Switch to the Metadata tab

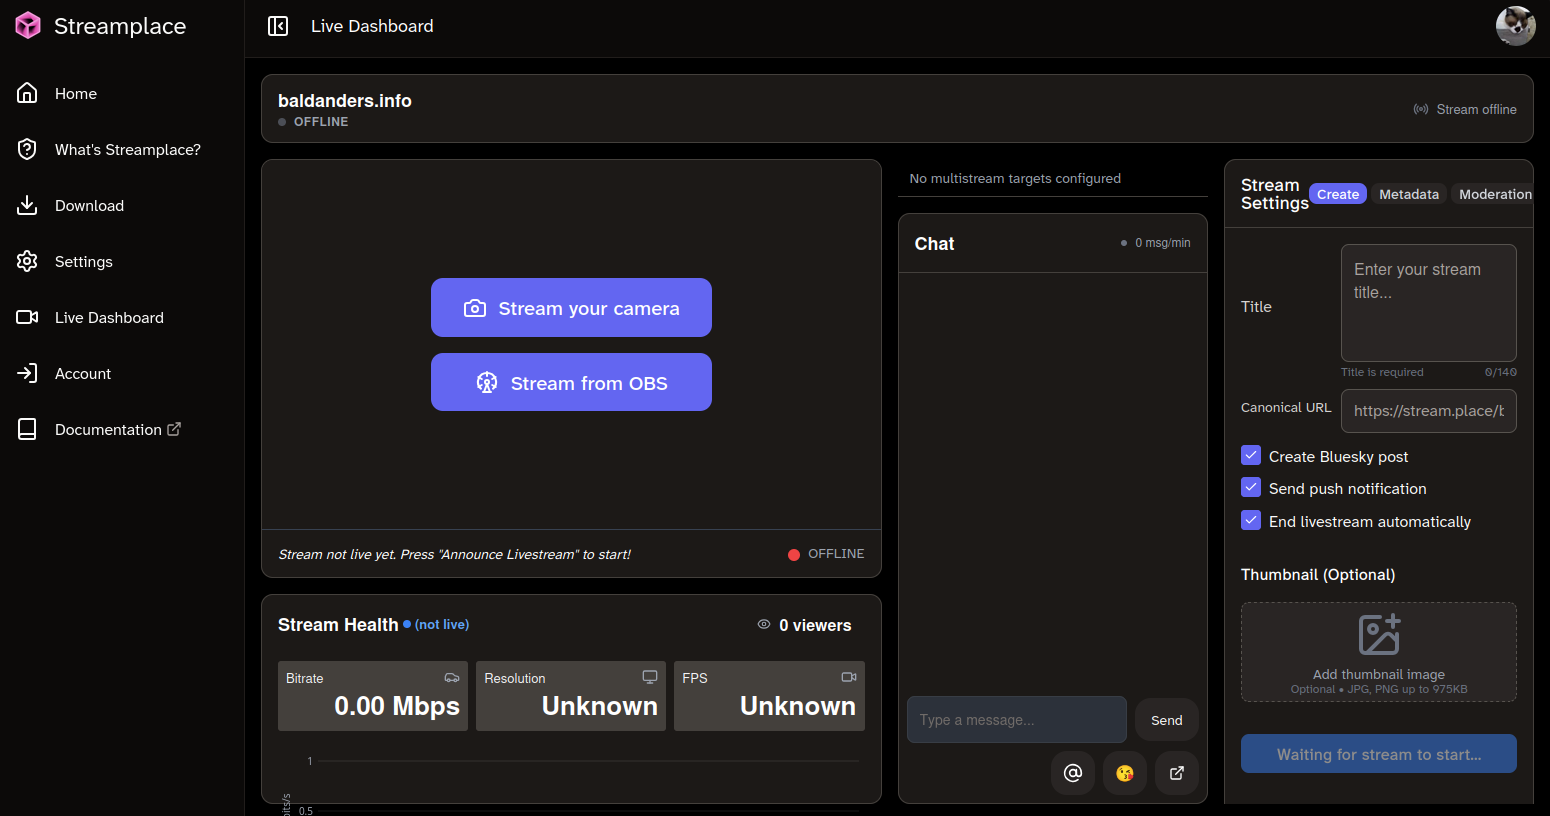(1409, 194)
